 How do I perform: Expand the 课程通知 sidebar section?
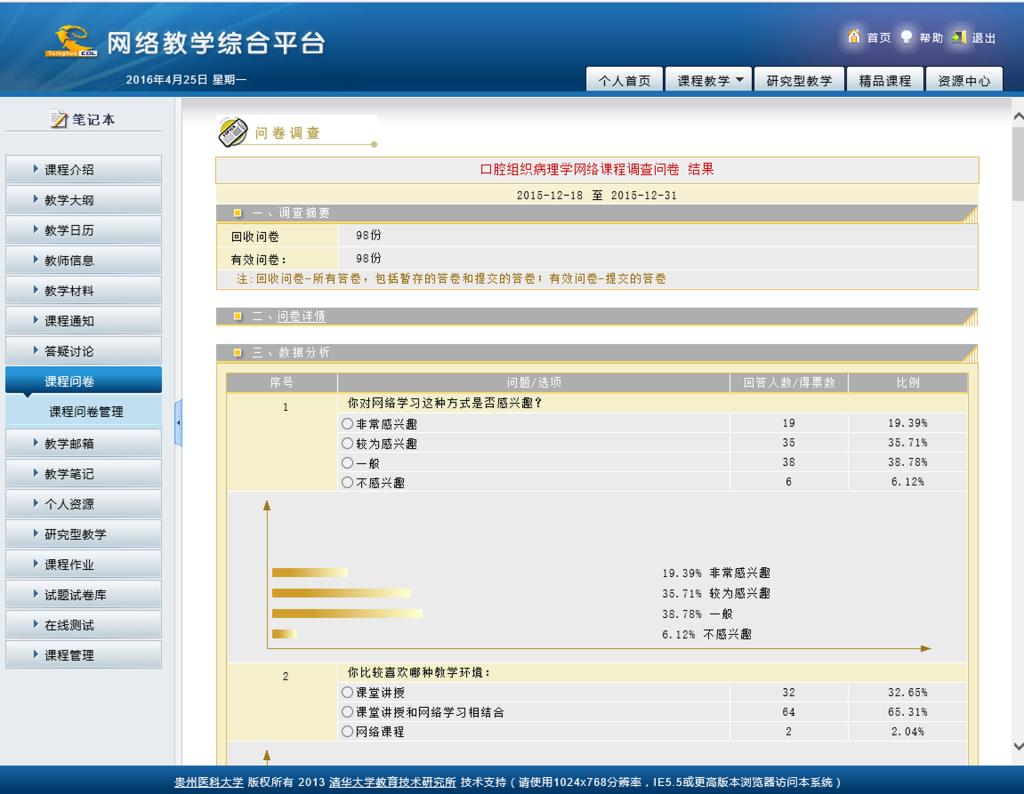pos(84,321)
